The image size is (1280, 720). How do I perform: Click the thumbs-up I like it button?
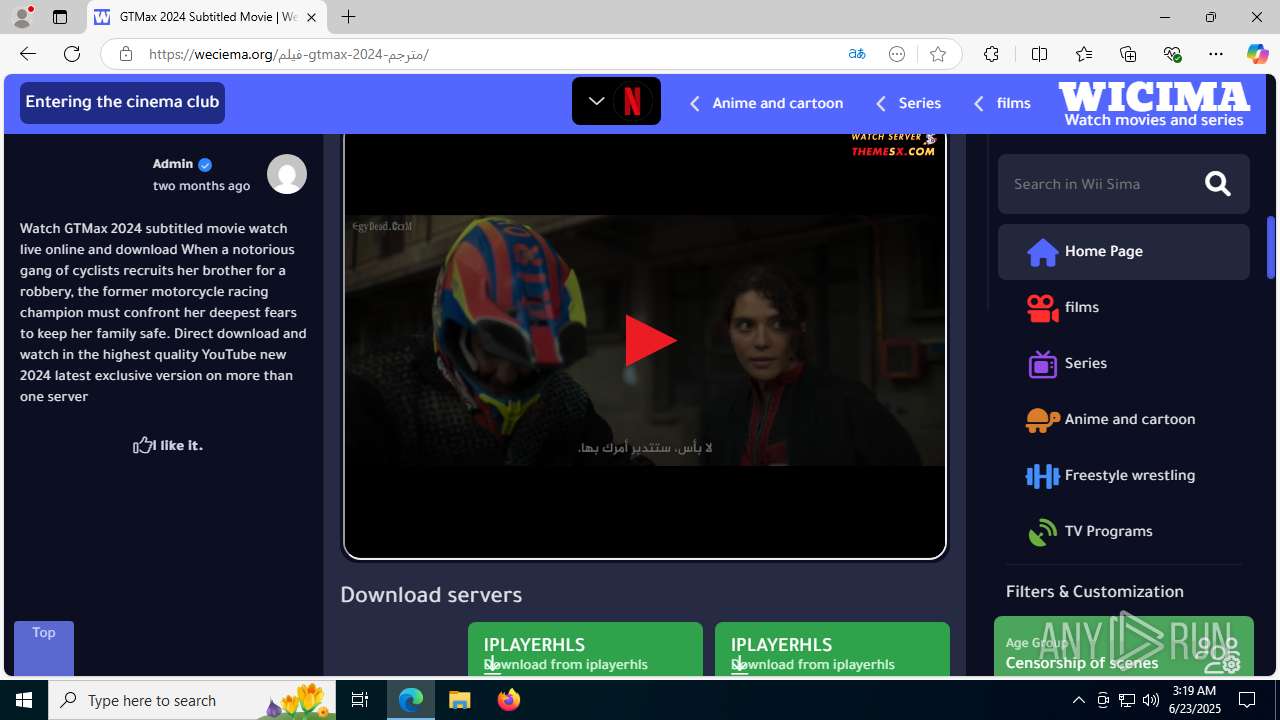[167, 445]
